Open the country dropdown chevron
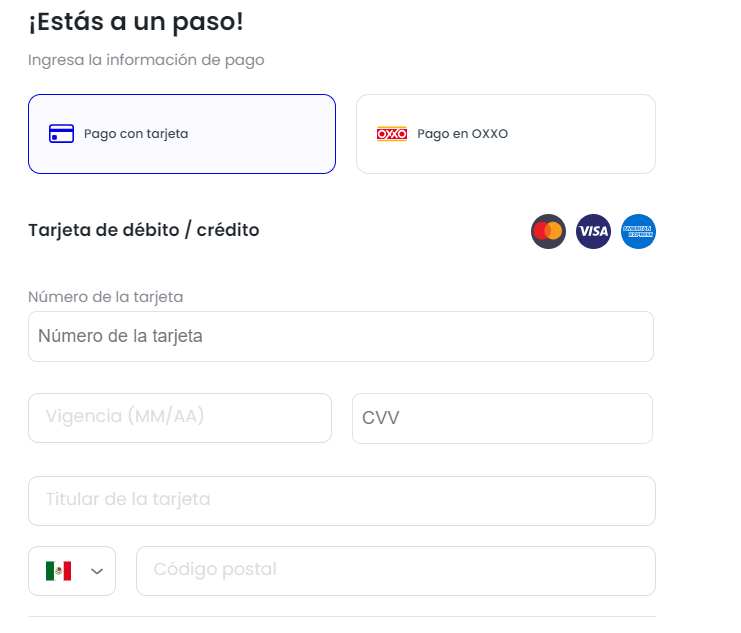The height and width of the screenshot is (633, 741). pyautogui.click(x=97, y=571)
